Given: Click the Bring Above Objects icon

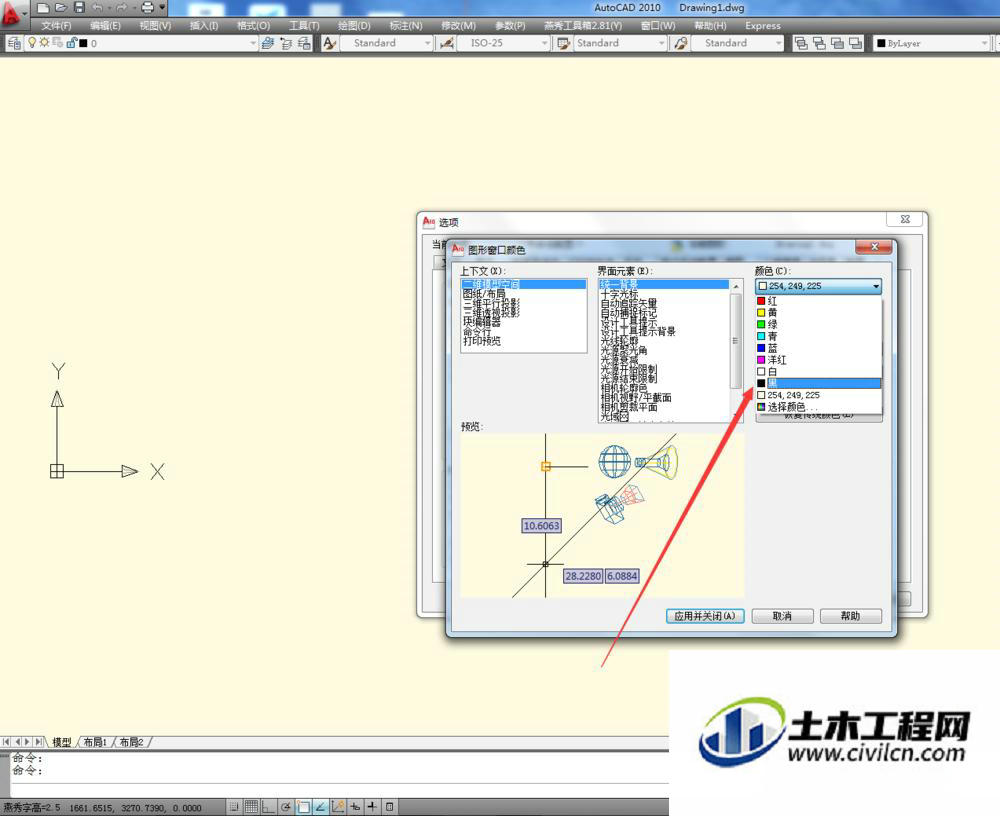Looking at the screenshot, I should (x=837, y=43).
